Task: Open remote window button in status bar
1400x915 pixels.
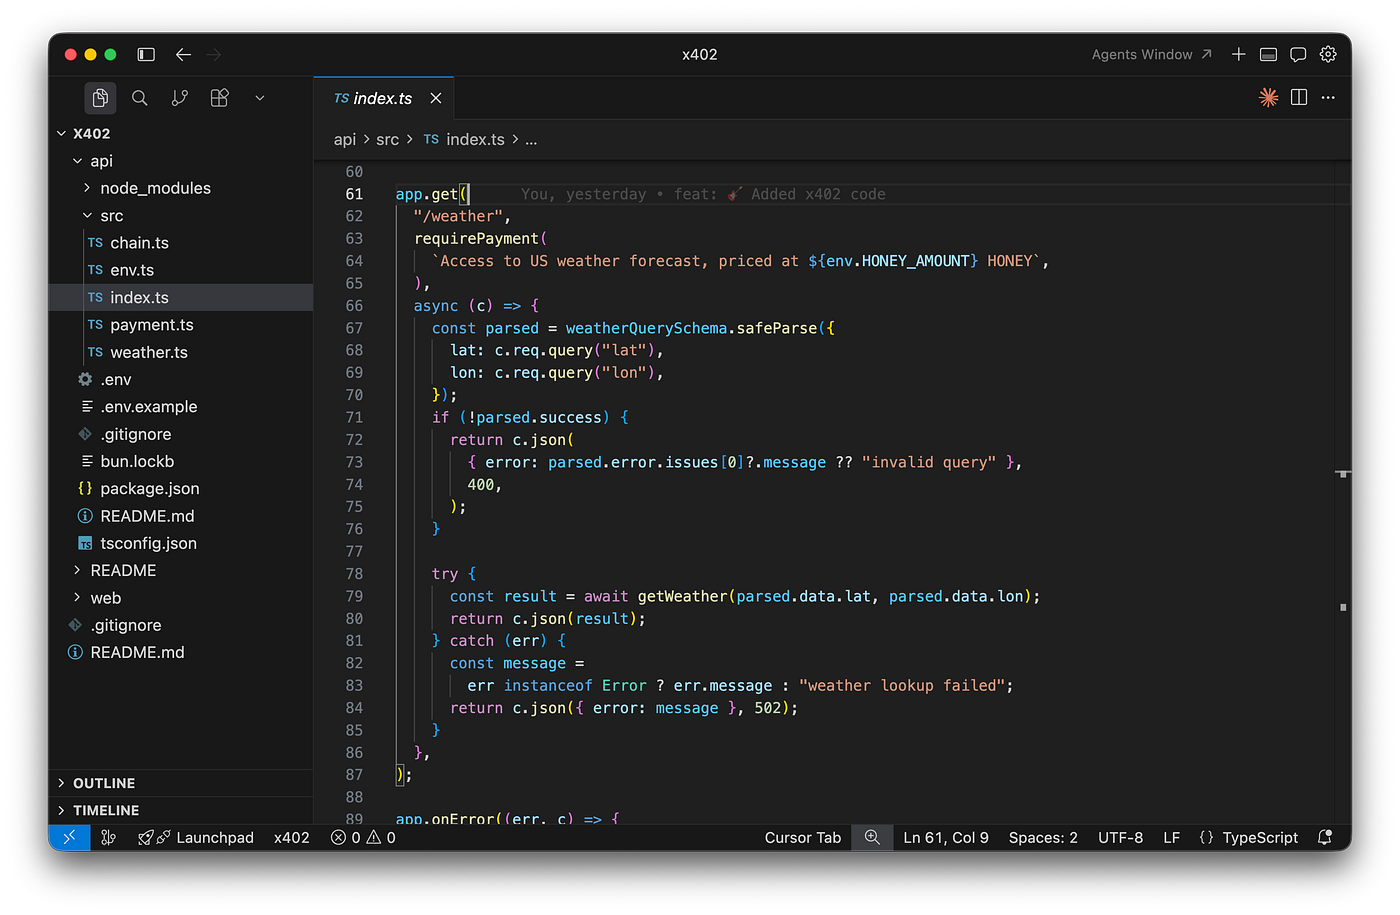Action: point(69,837)
